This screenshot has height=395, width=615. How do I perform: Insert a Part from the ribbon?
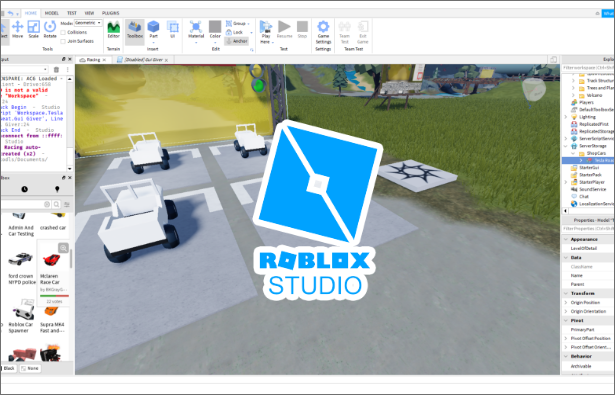pos(153,29)
